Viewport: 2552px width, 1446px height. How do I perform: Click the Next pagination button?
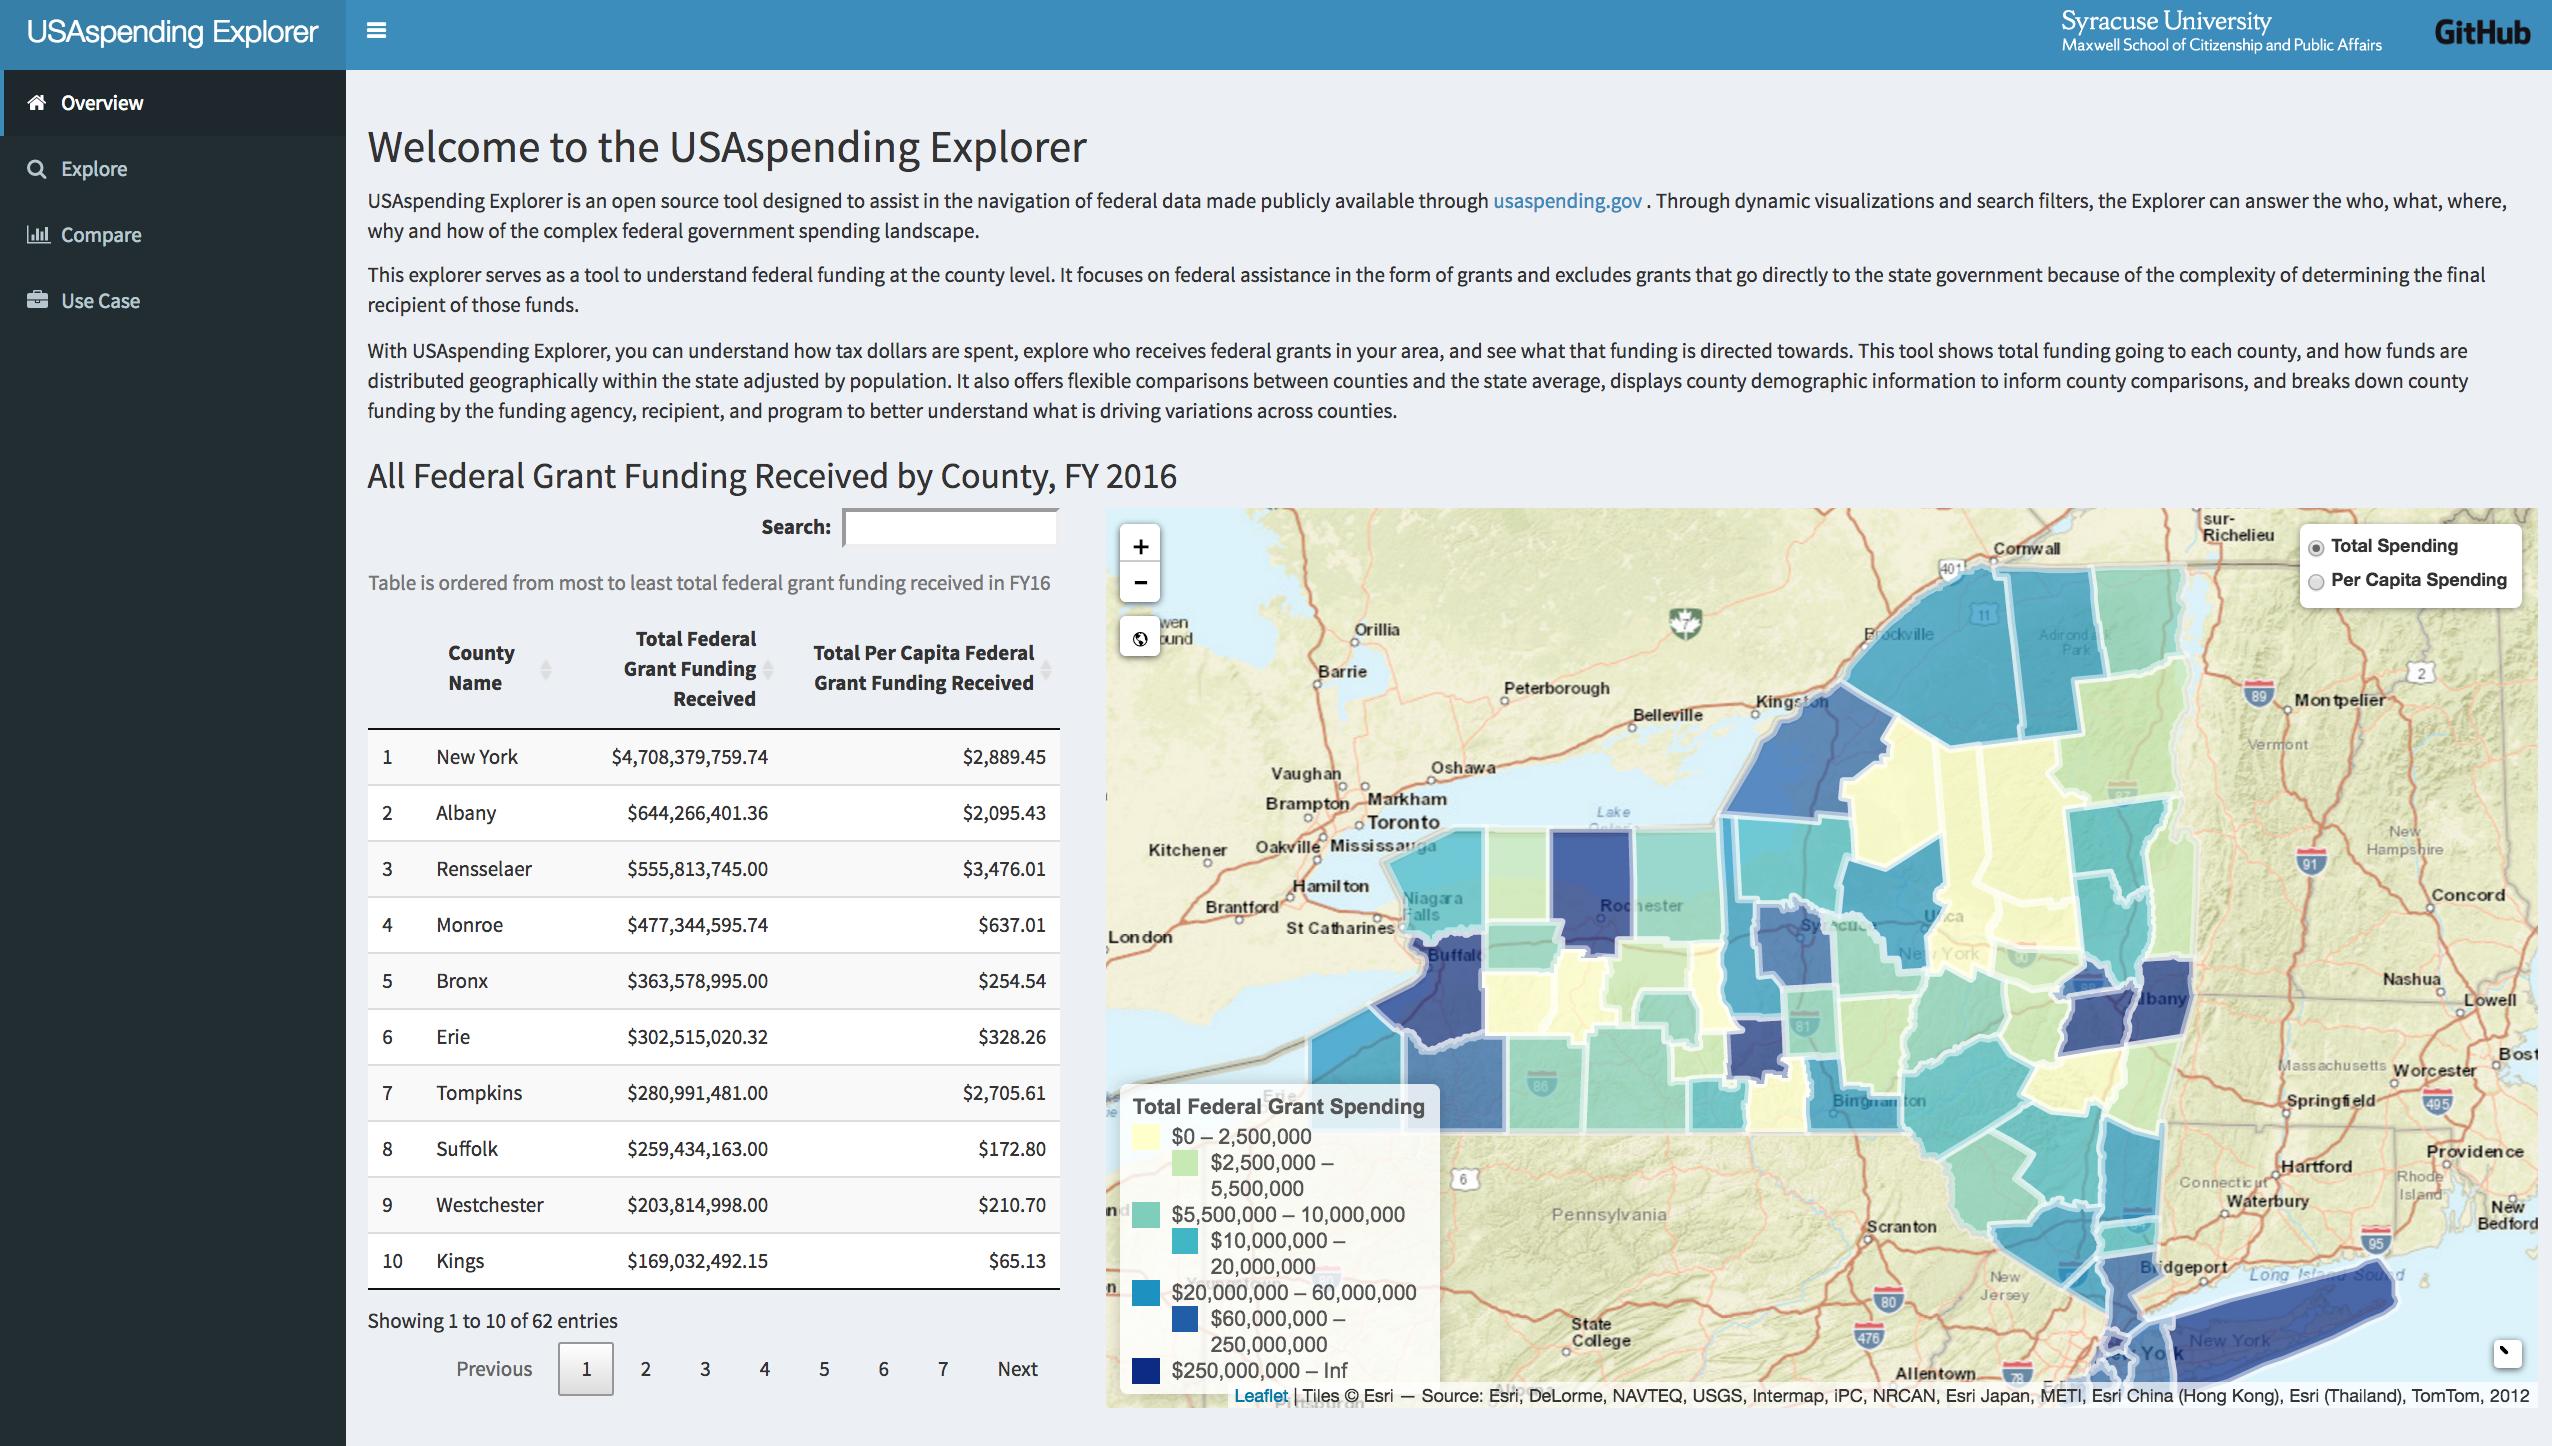click(1017, 1369)
